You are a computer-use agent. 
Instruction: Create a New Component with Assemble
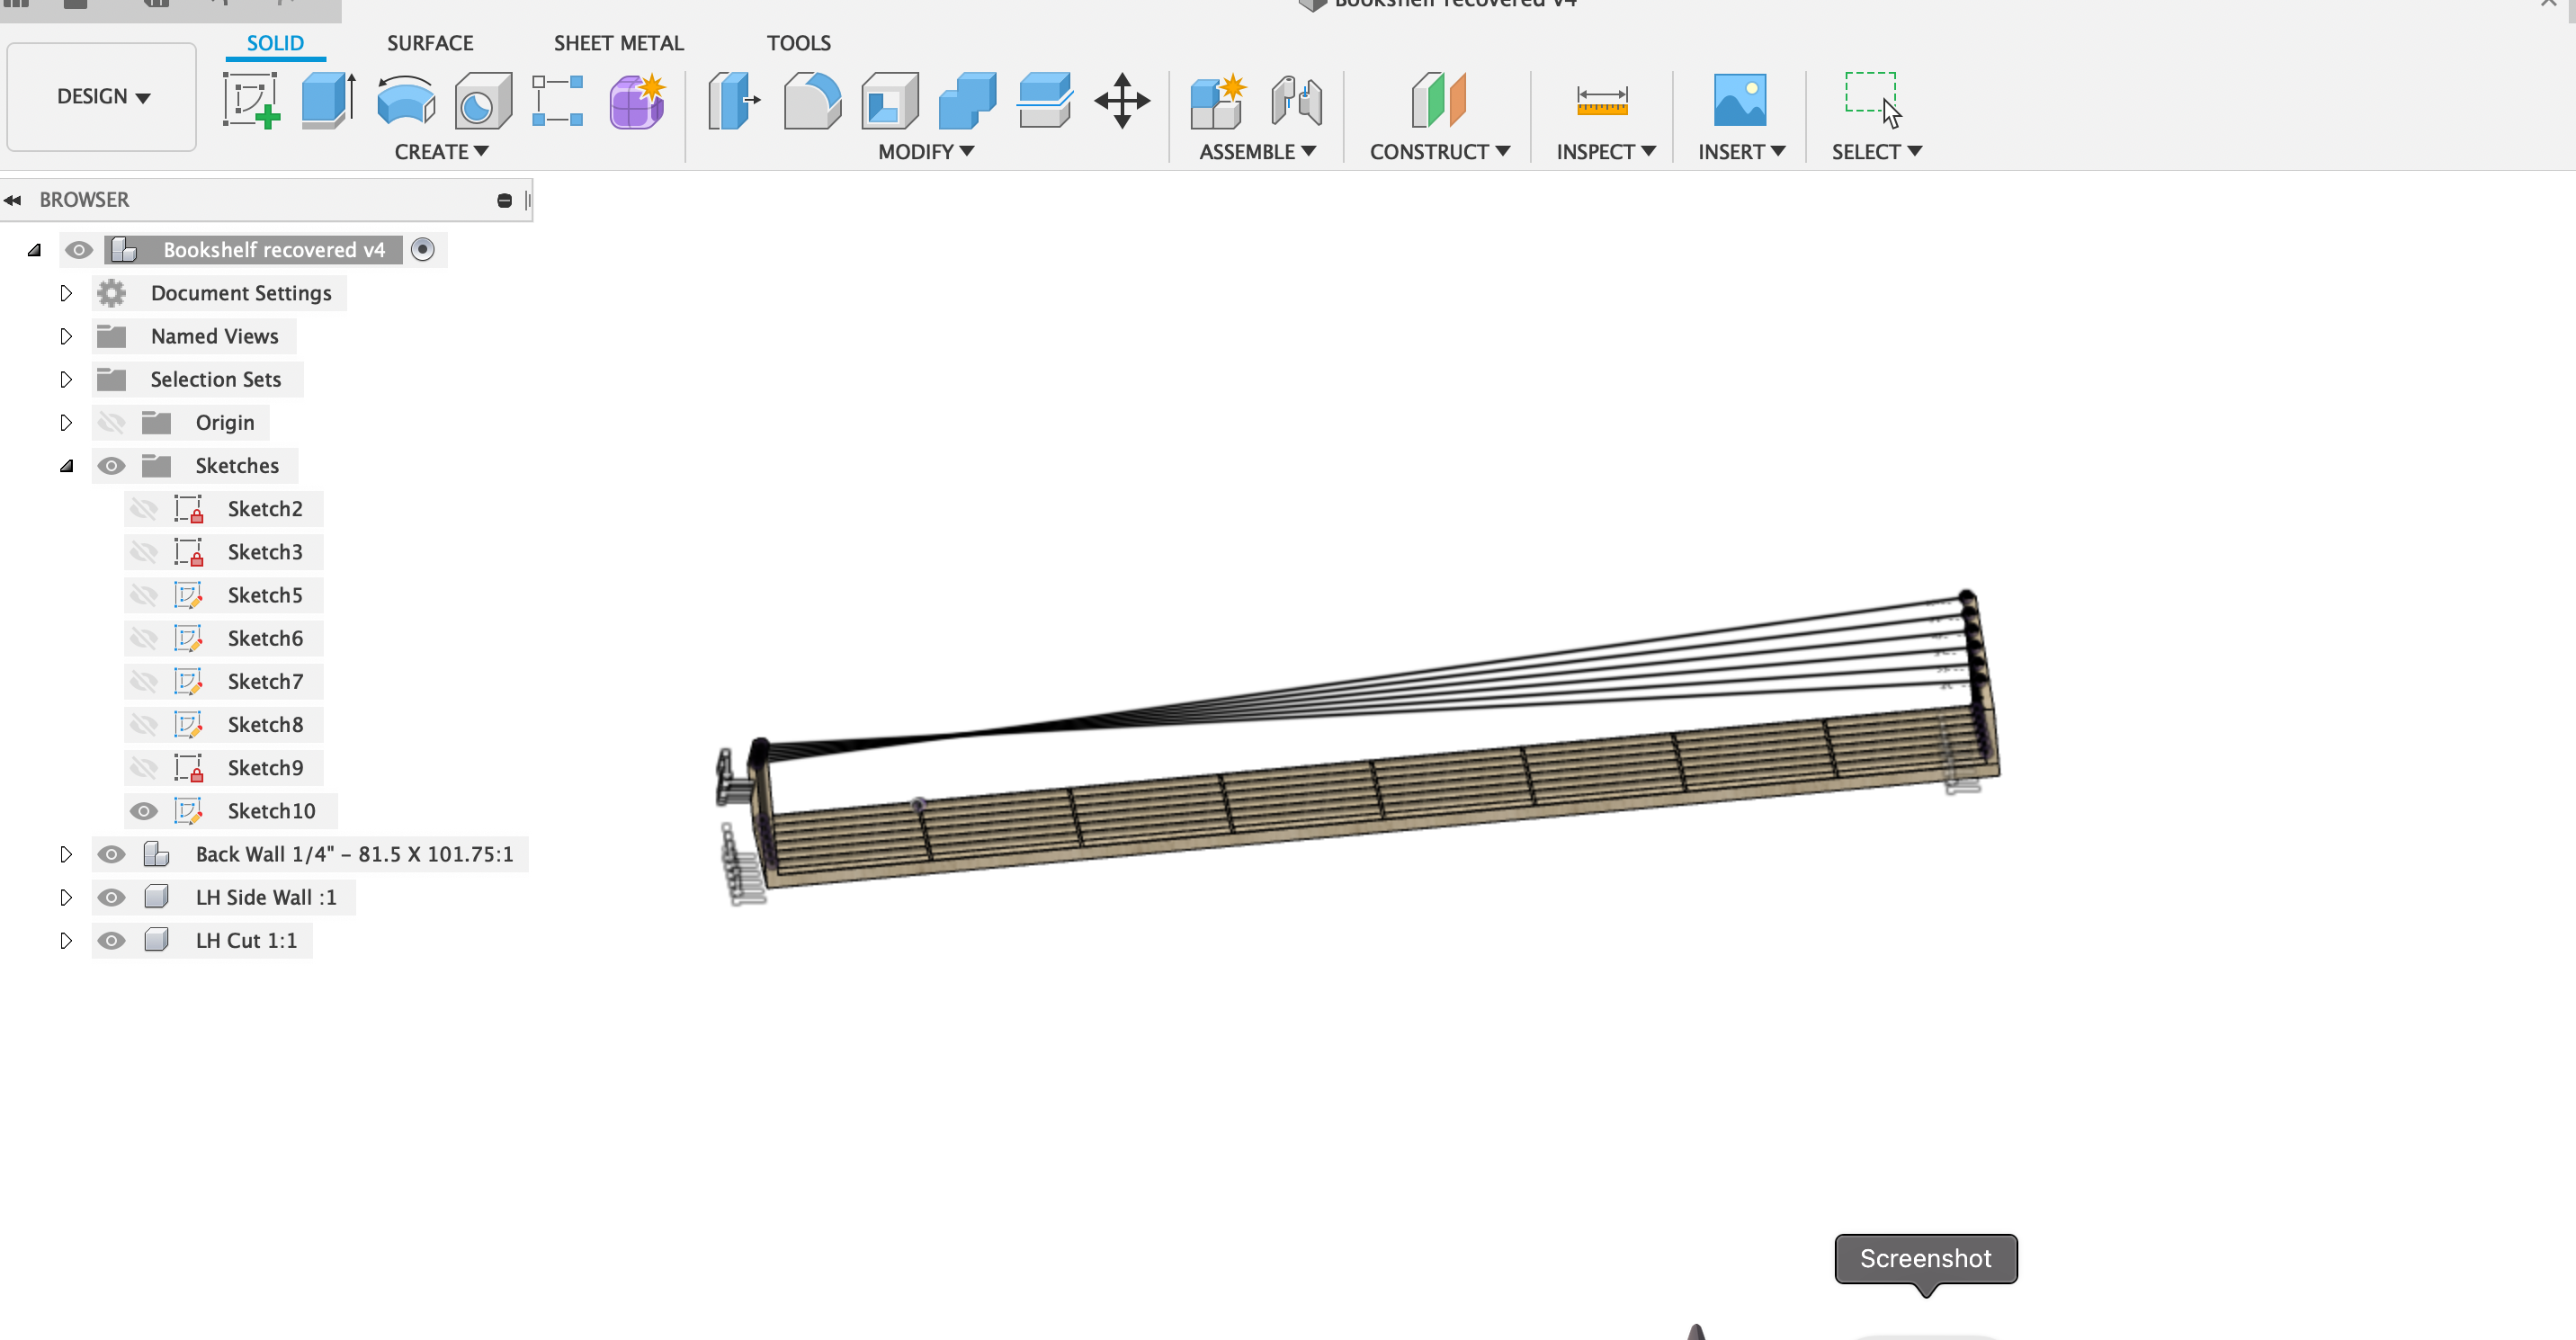pos(1217,100)
